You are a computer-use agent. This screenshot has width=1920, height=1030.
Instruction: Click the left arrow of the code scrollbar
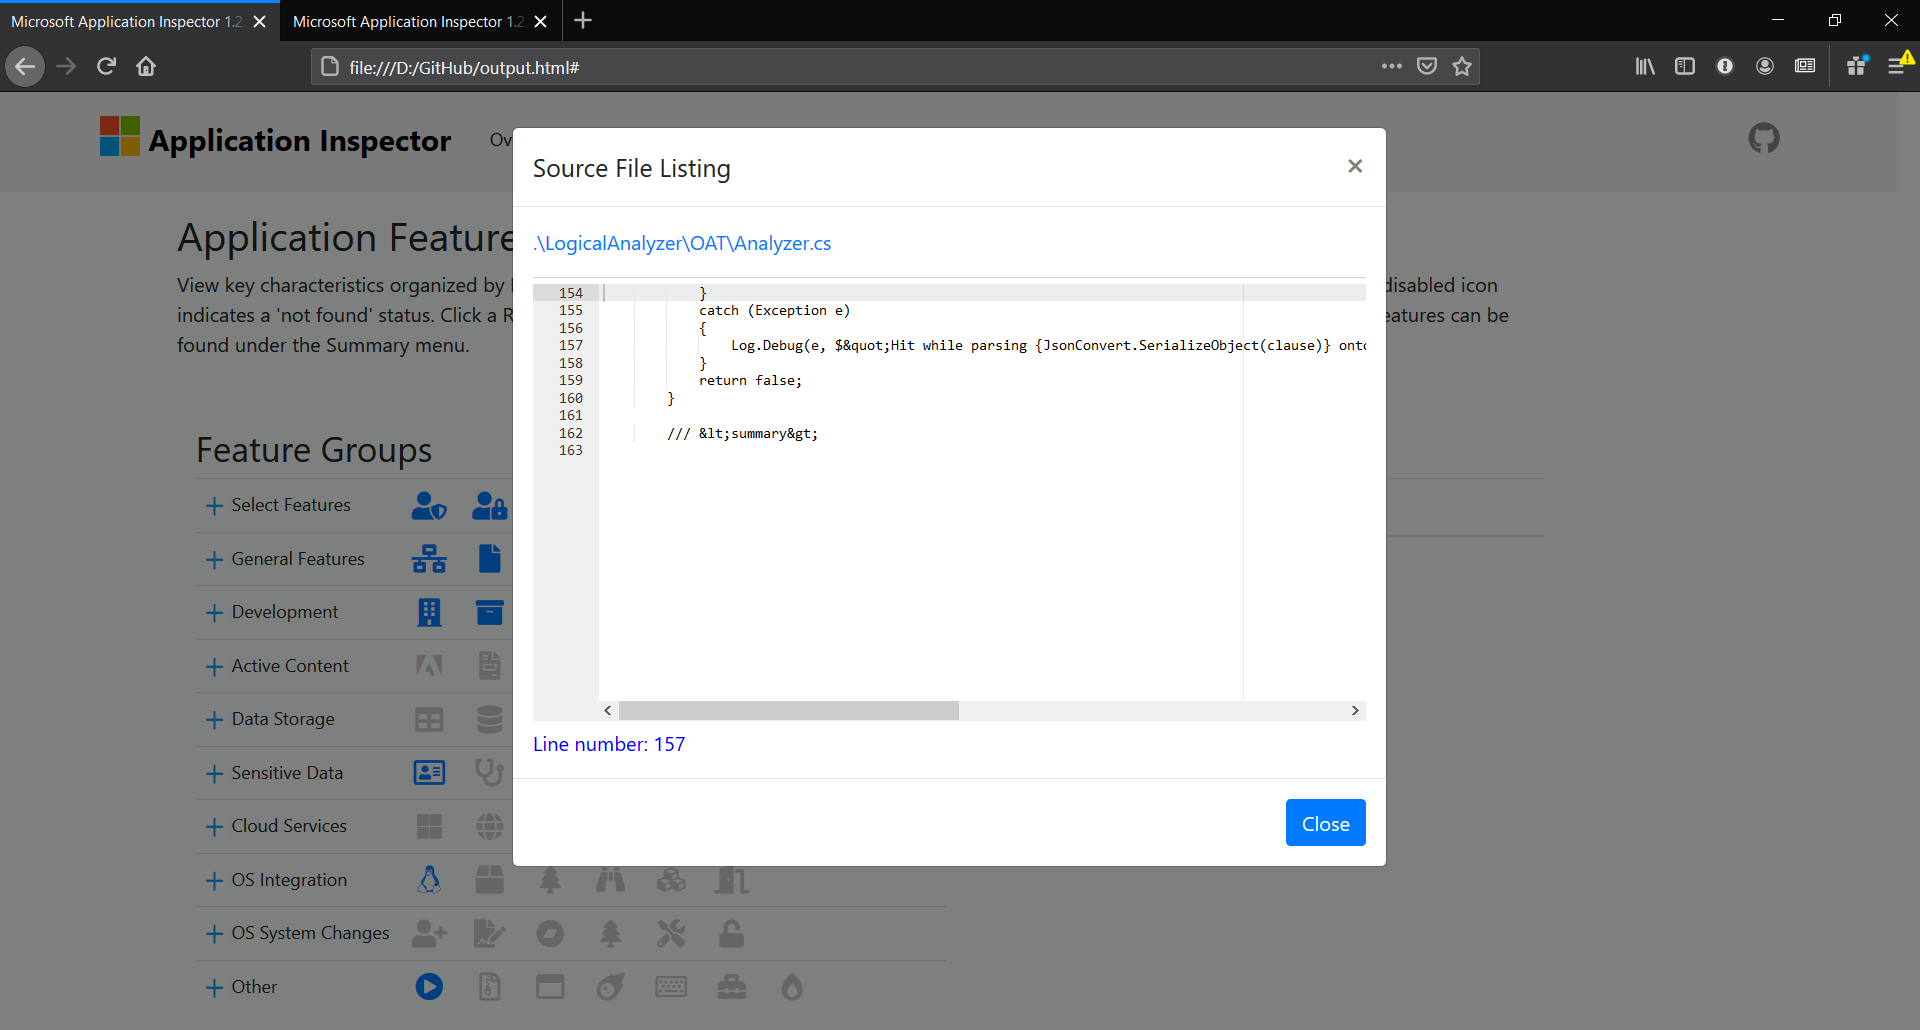[x=607, y=710]
